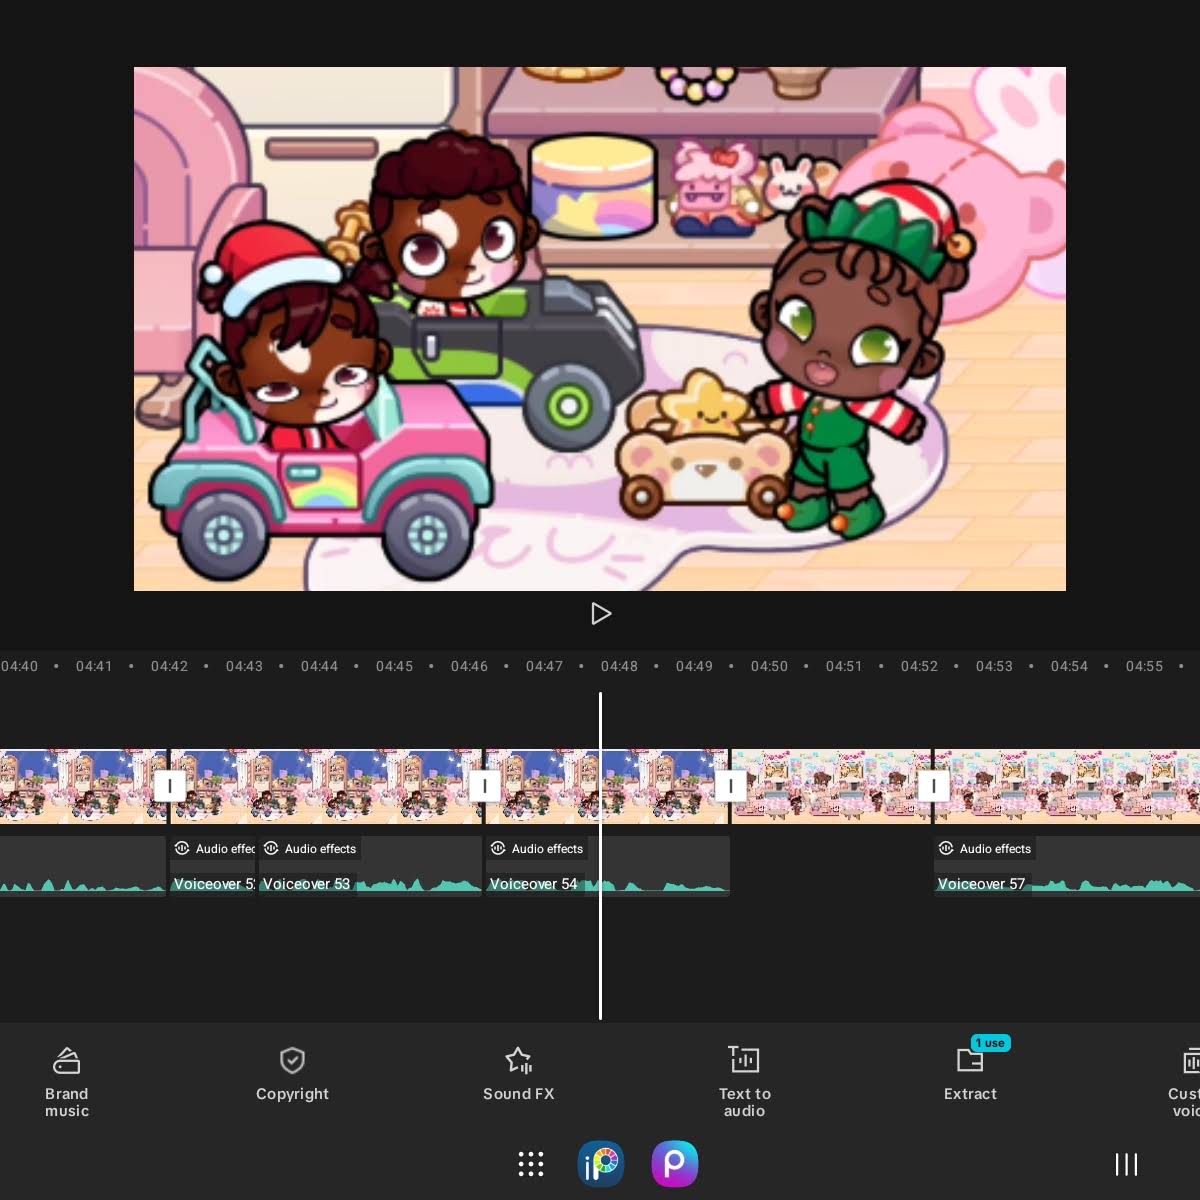Tap the Audio effects badge on Voiceover 5
1200x1200 pixels.
pos(214,849)
